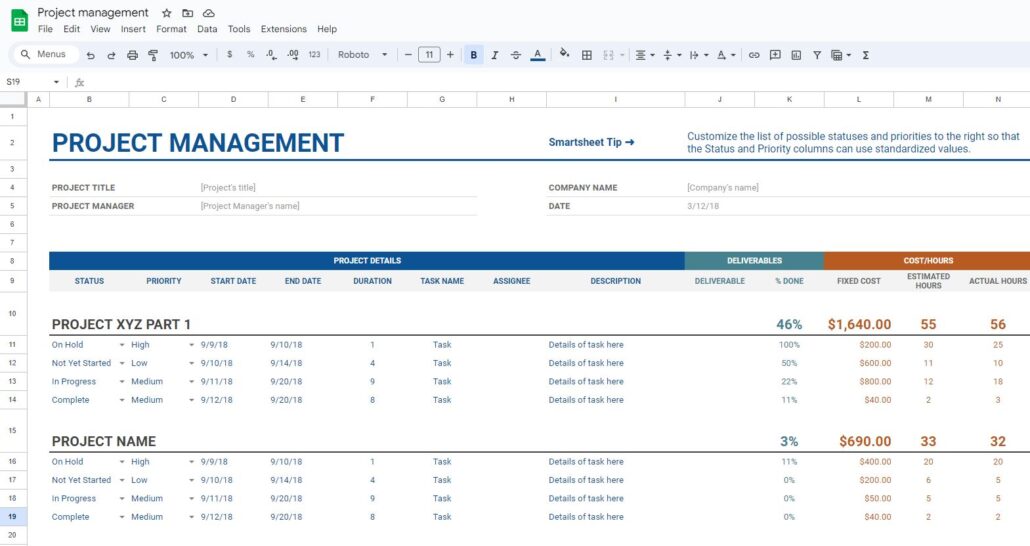Click the create filter funnel icon
This screenshot has width=1030, height=546.
coord(817,55)
